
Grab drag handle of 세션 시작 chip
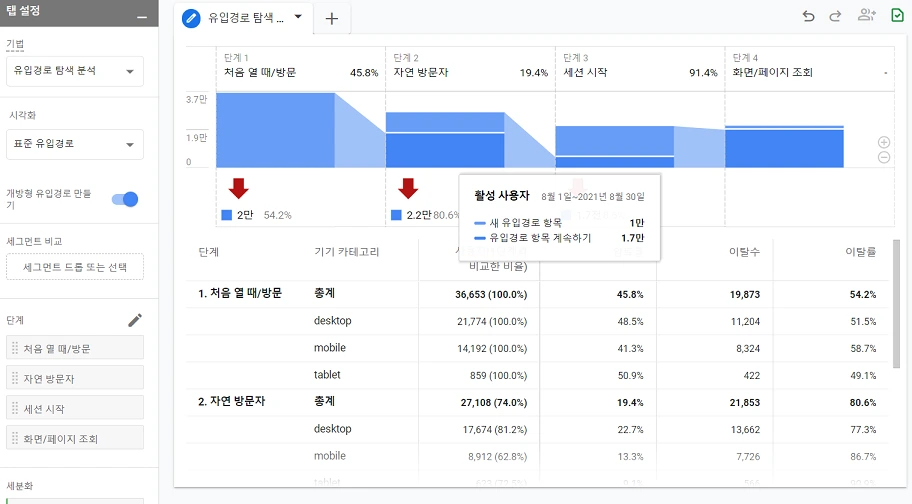click(x=15, y=409)
